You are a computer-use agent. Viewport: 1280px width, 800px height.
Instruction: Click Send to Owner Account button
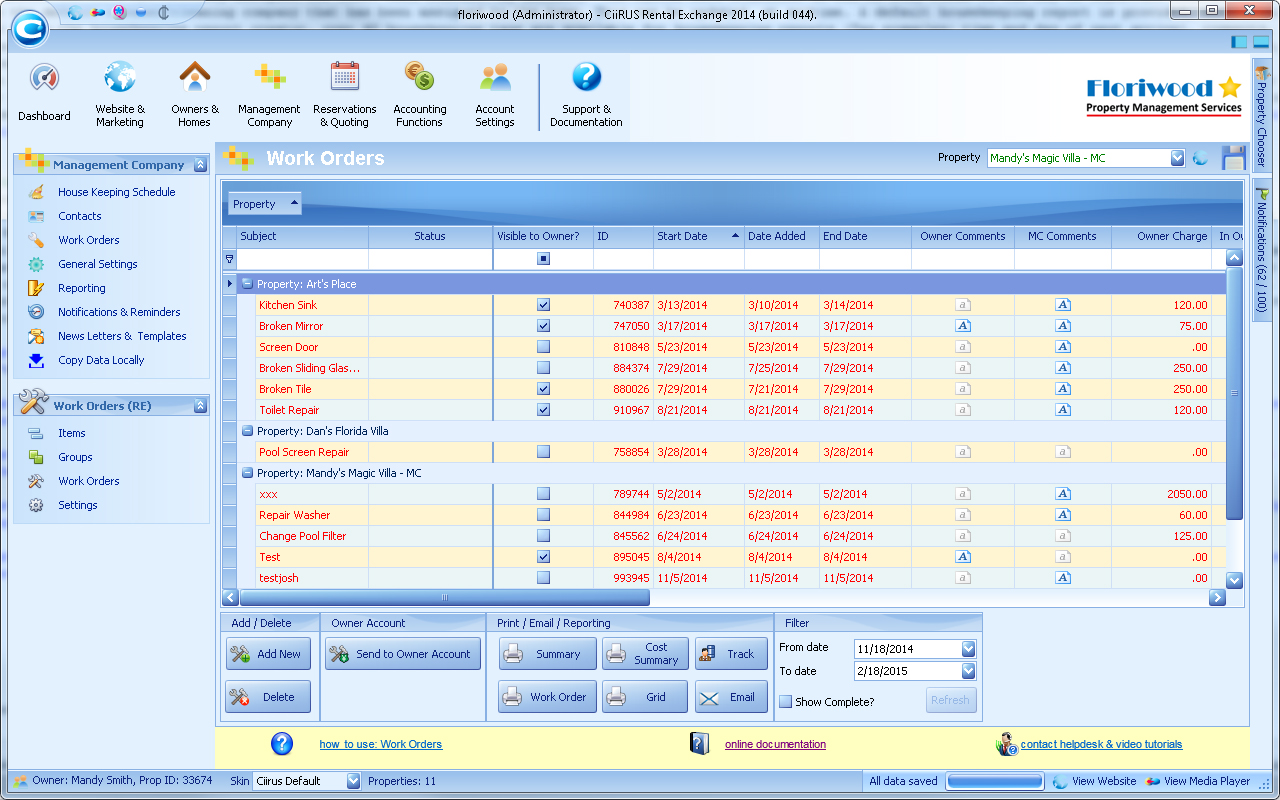pos(403,654)
